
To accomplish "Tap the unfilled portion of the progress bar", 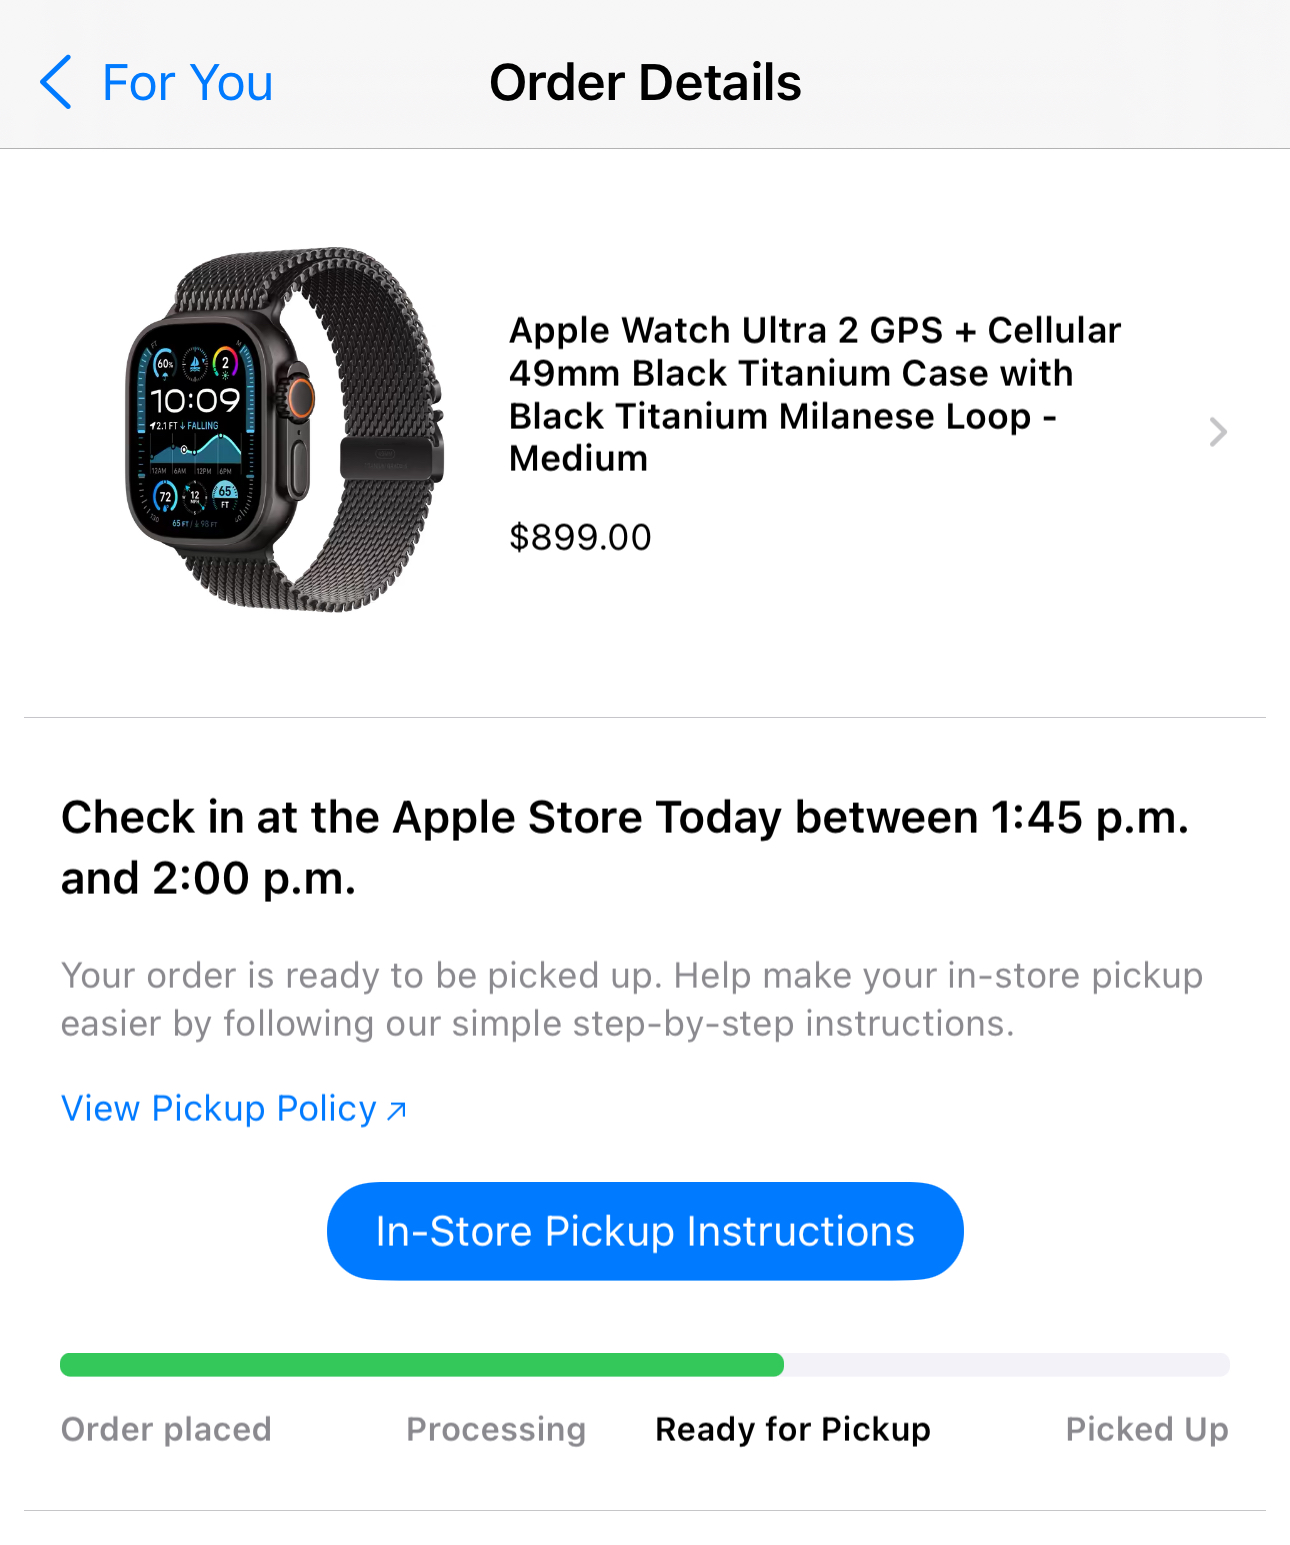I will coord(1007,1365).
